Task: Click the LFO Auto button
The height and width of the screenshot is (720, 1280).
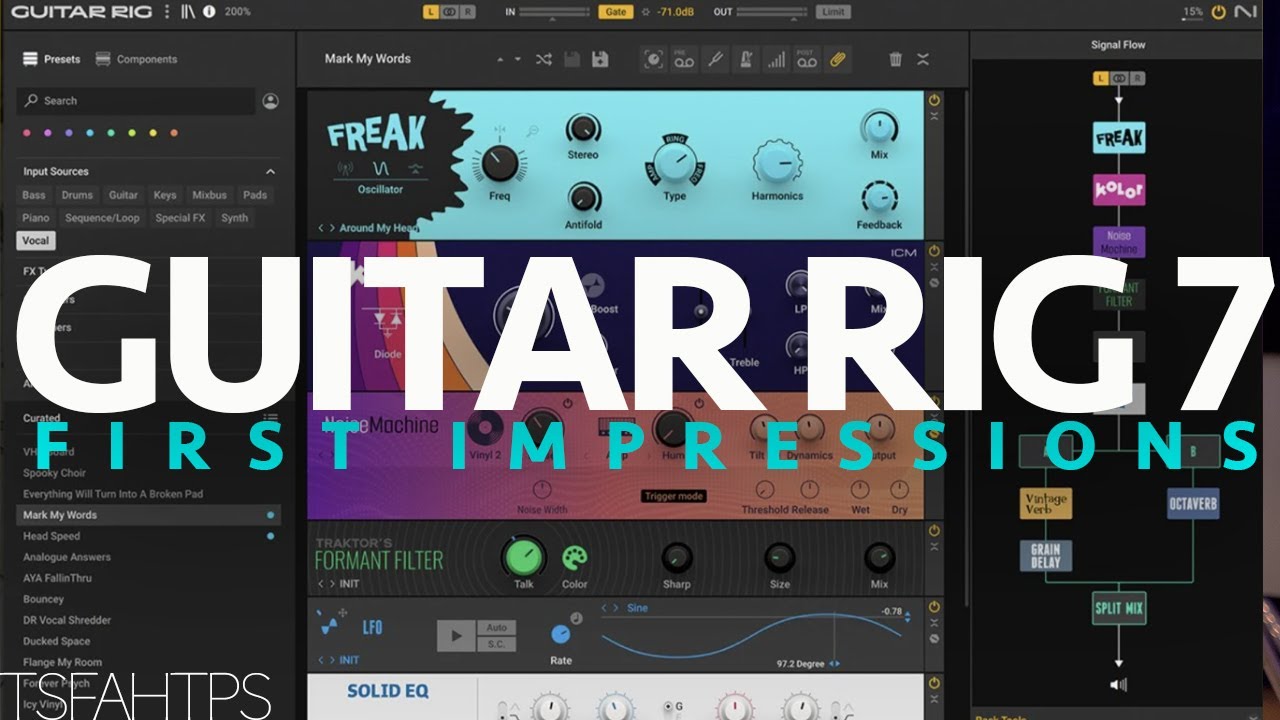Action: pyautogui.click(x=495, y=627)
